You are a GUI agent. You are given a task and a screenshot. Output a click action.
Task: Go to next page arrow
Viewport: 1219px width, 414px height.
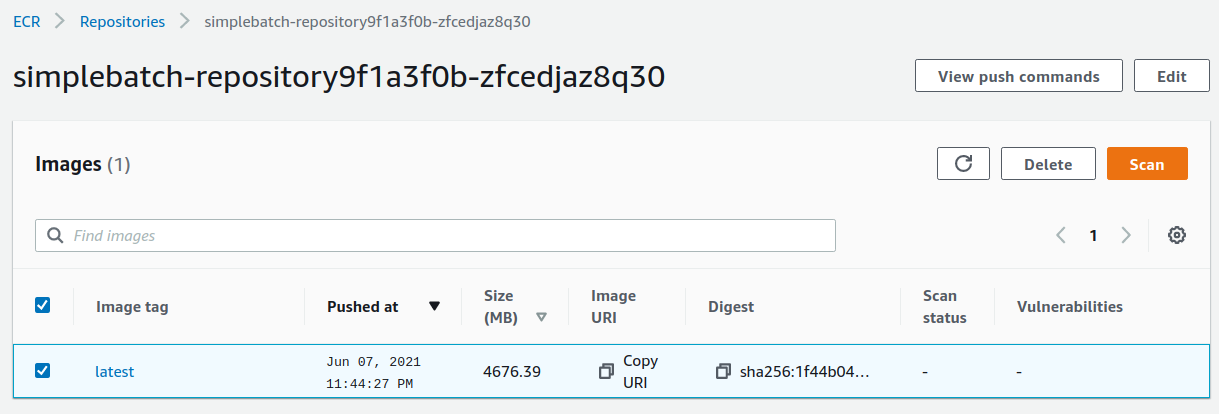point(1126,235)
